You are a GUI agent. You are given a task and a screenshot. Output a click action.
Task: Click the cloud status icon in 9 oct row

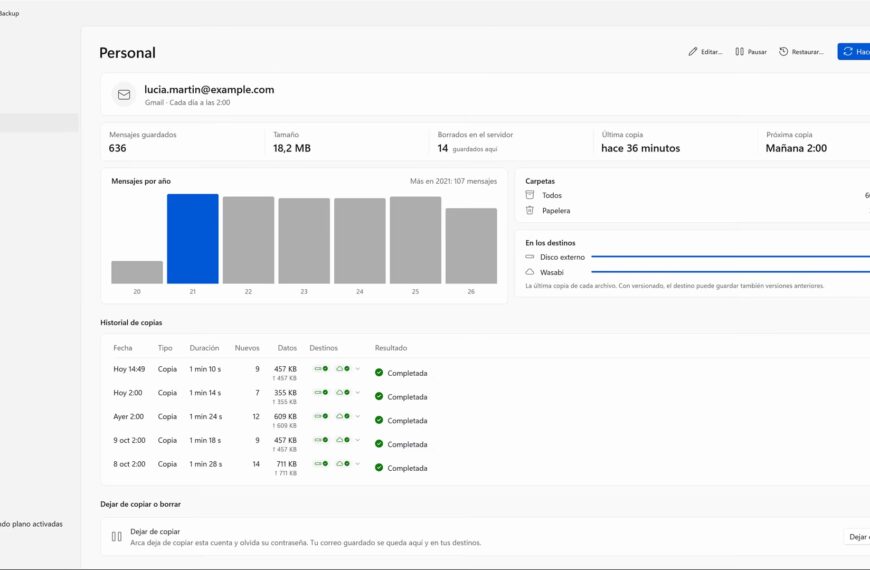tap(343, 440)
